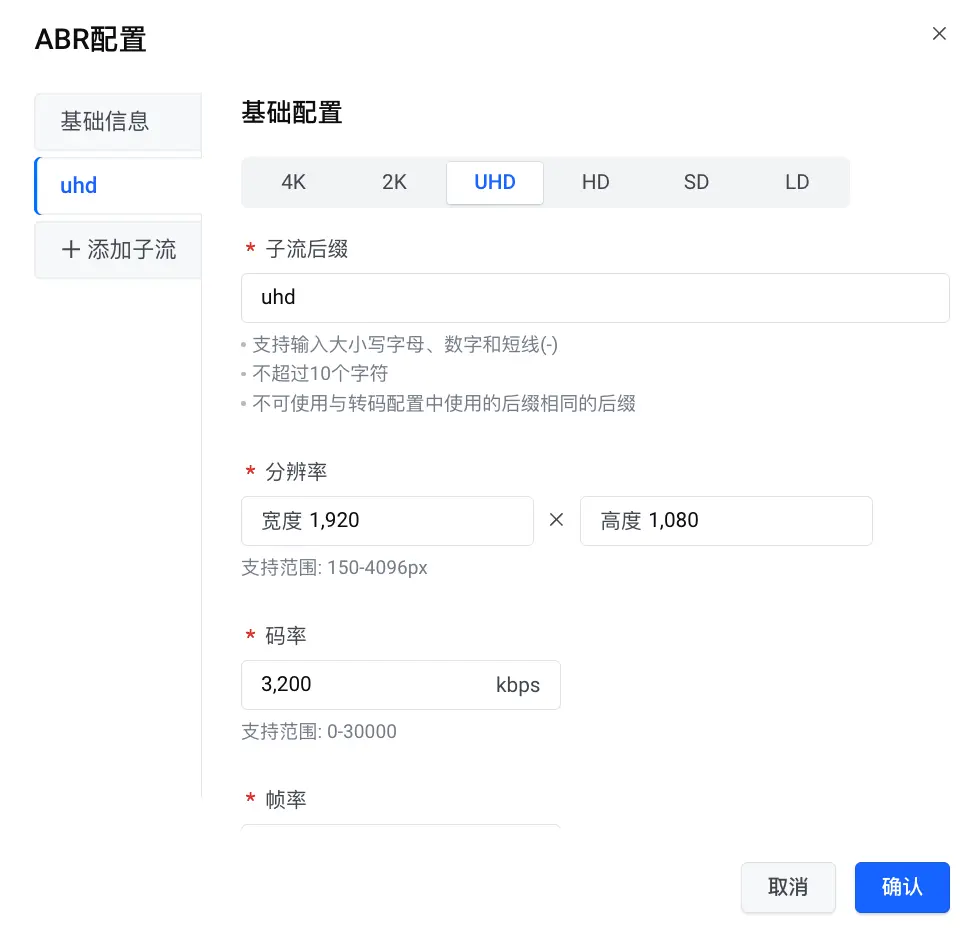Viewport: 974px width, 940px height.
Task: Focus the 子流后缀 input field
Action: point(594,298)
